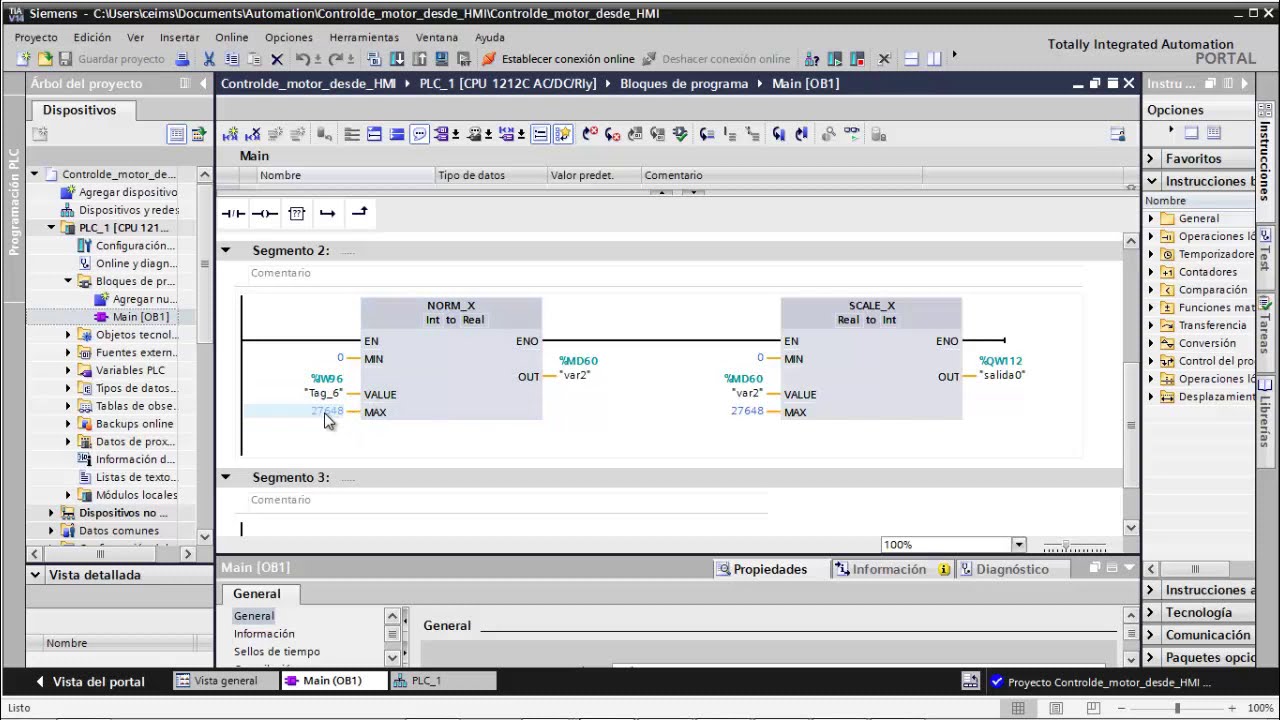Switch to Vista general taskbar tab

226,681
